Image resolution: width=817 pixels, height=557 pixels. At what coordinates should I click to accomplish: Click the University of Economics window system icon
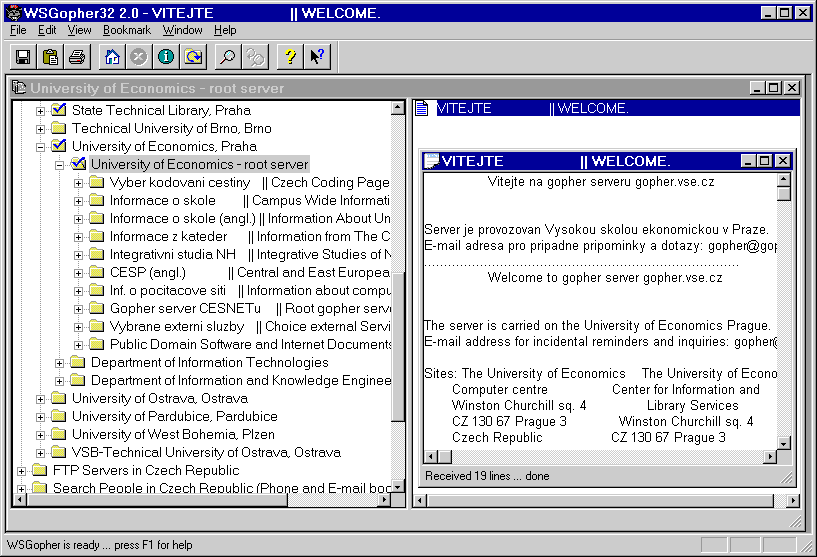19,88
